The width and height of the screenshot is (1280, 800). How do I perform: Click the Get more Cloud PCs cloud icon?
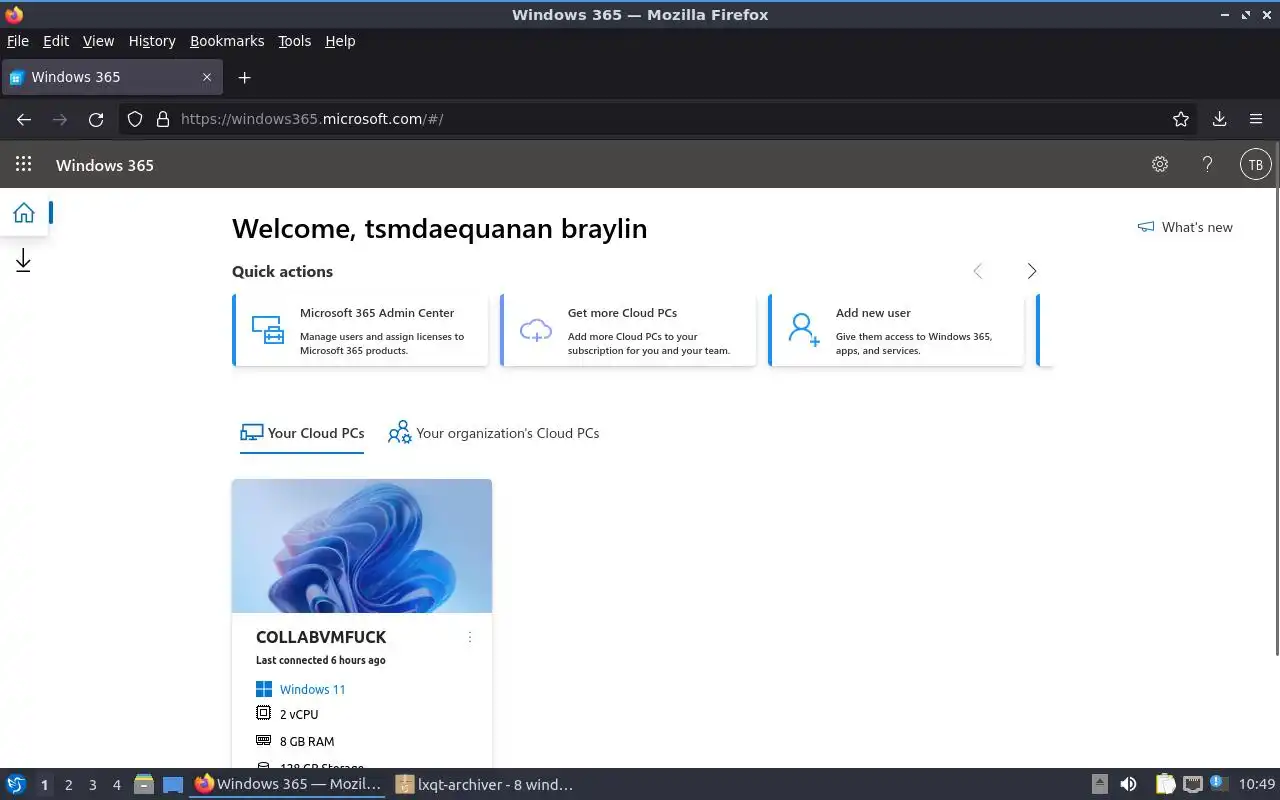point(536,330)
